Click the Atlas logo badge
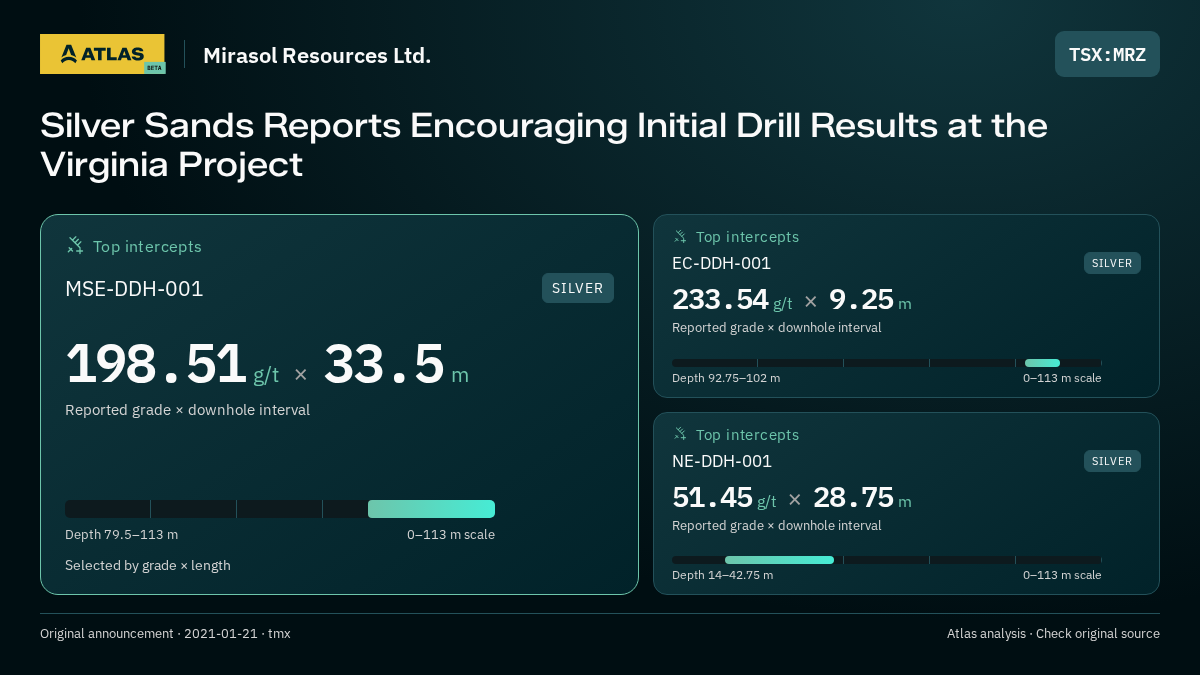 [102, 54]
